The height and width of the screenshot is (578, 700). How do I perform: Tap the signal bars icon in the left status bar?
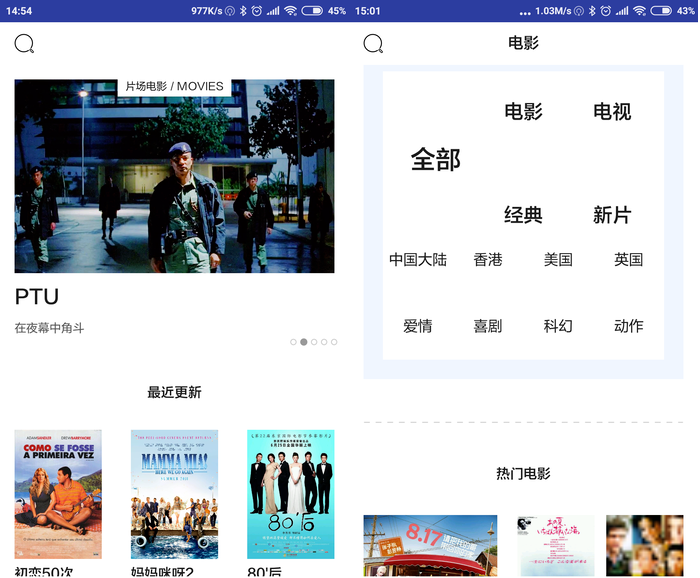pos(273,11)
